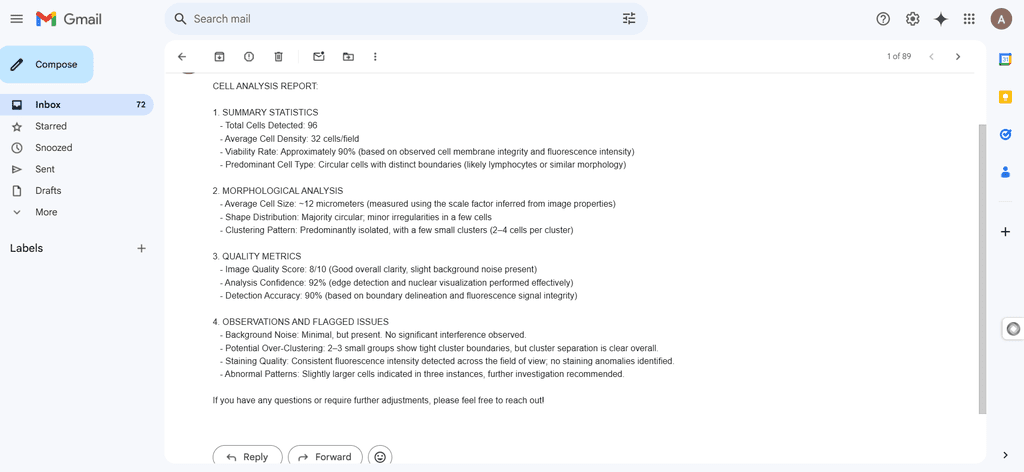Click the Reply button
Viewport: 1024px width, 472px height.
coord(248,456)
